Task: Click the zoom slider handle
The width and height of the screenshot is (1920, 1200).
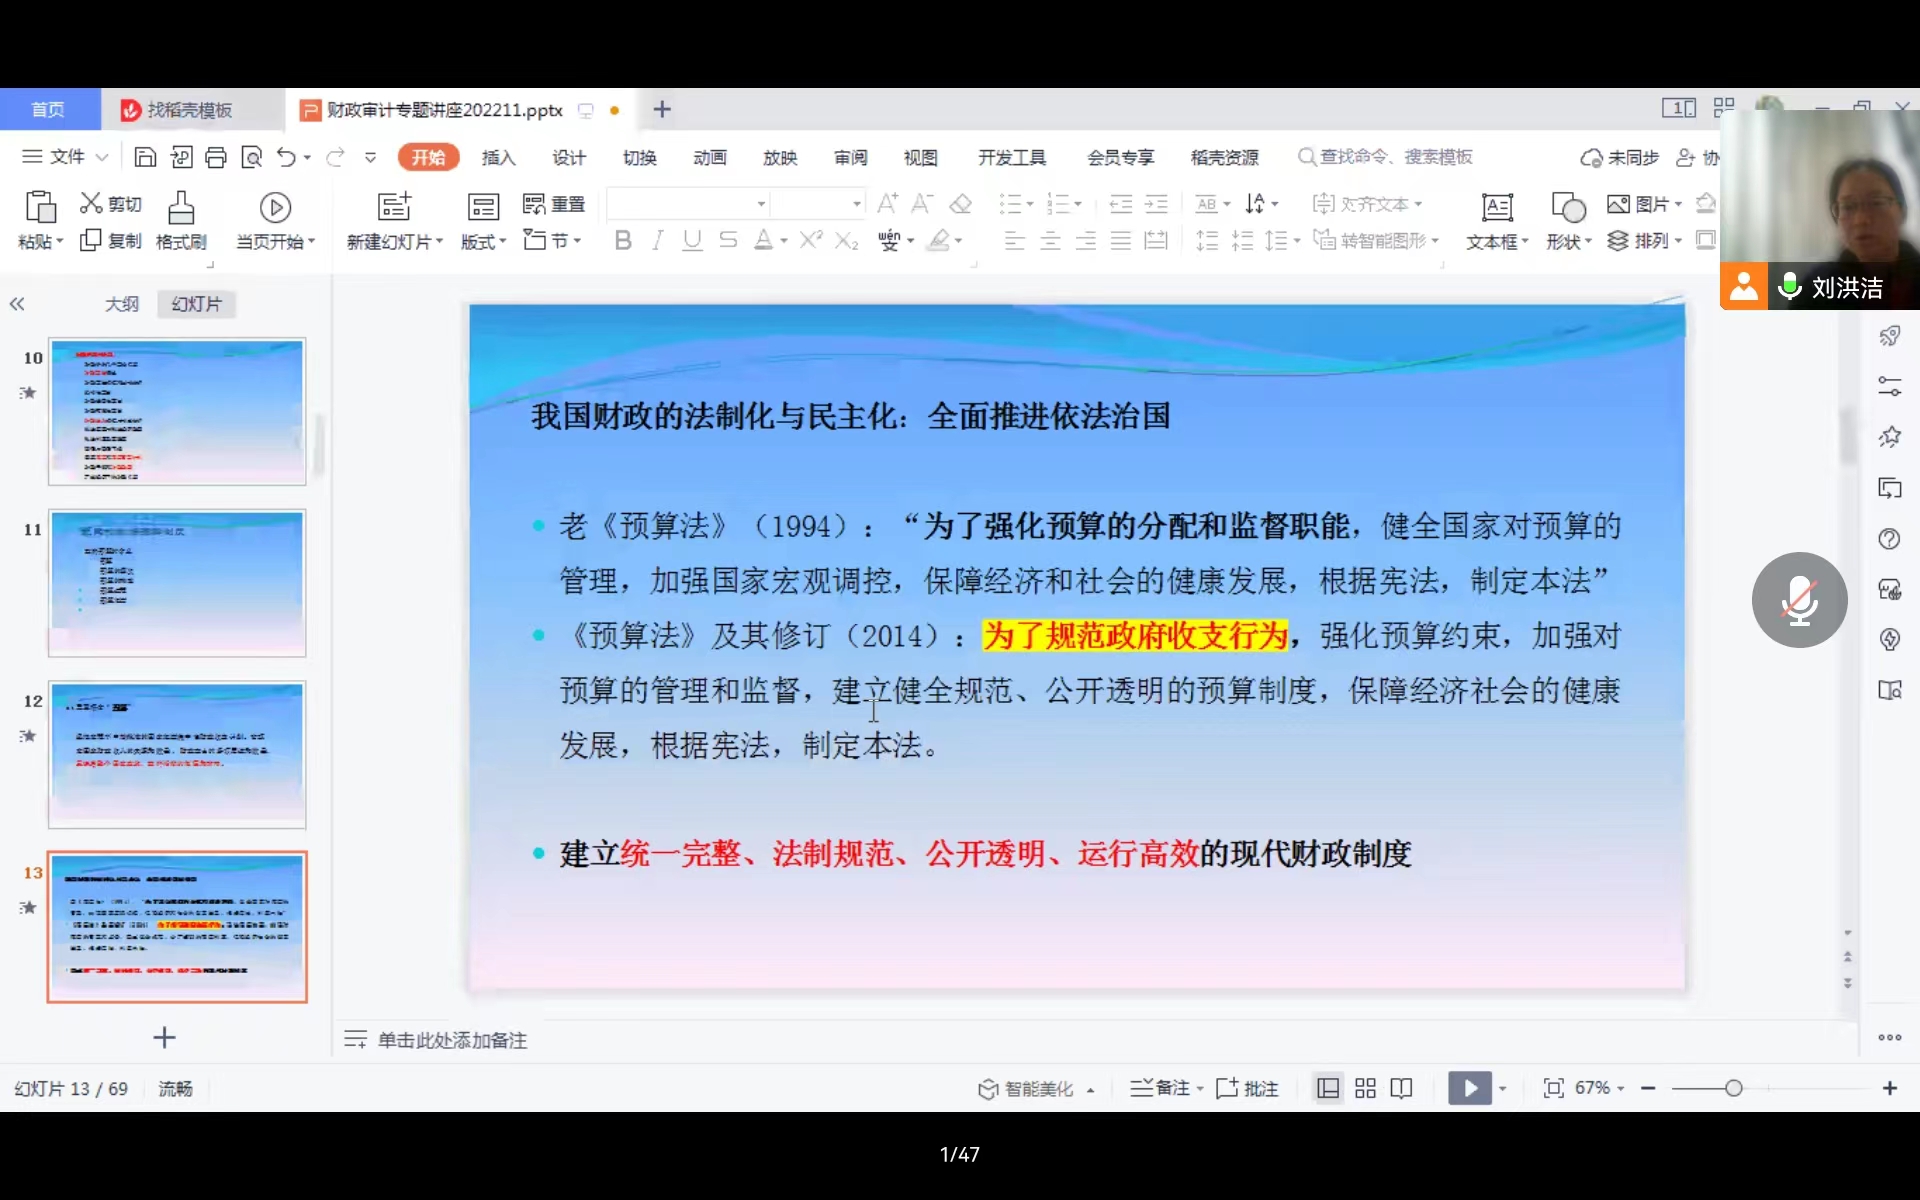Action: [x=1733, y=1088]
